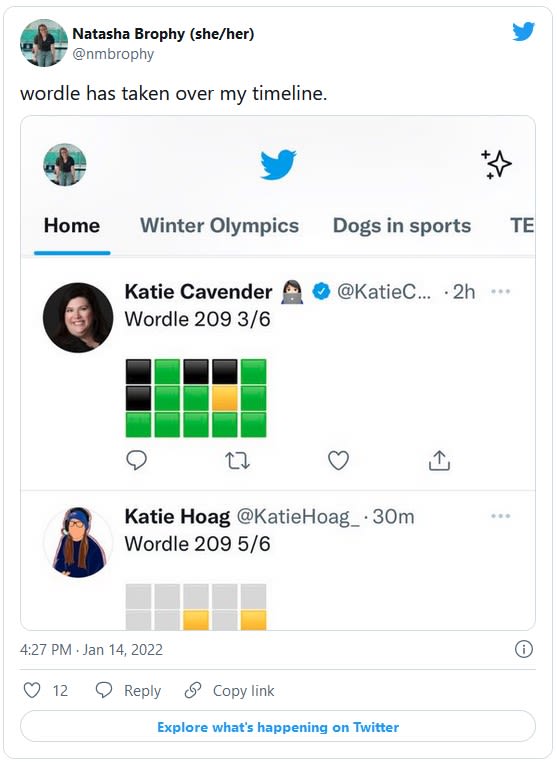Open the sparkle top tweets icon
The height and width of the screenshot is (762, 557).
click(x=496, y=164)
